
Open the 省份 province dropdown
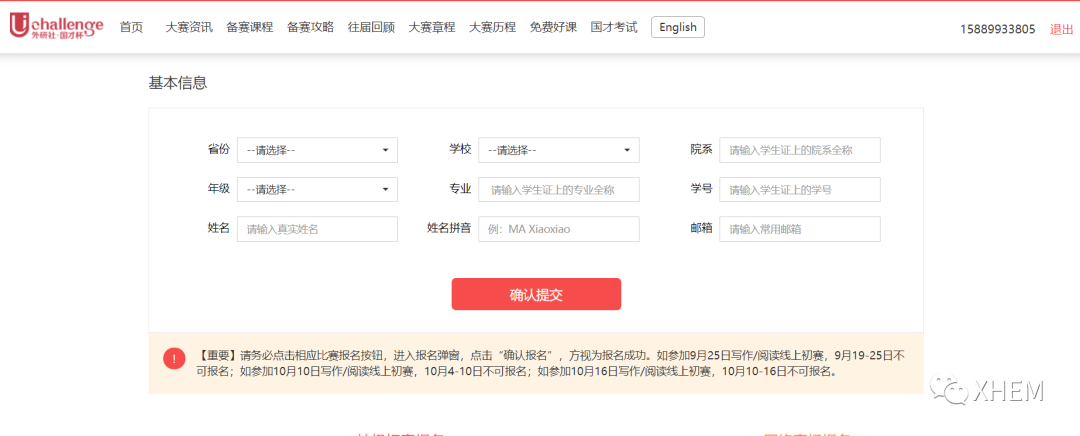pyautogui.click(x=317, y=150)
